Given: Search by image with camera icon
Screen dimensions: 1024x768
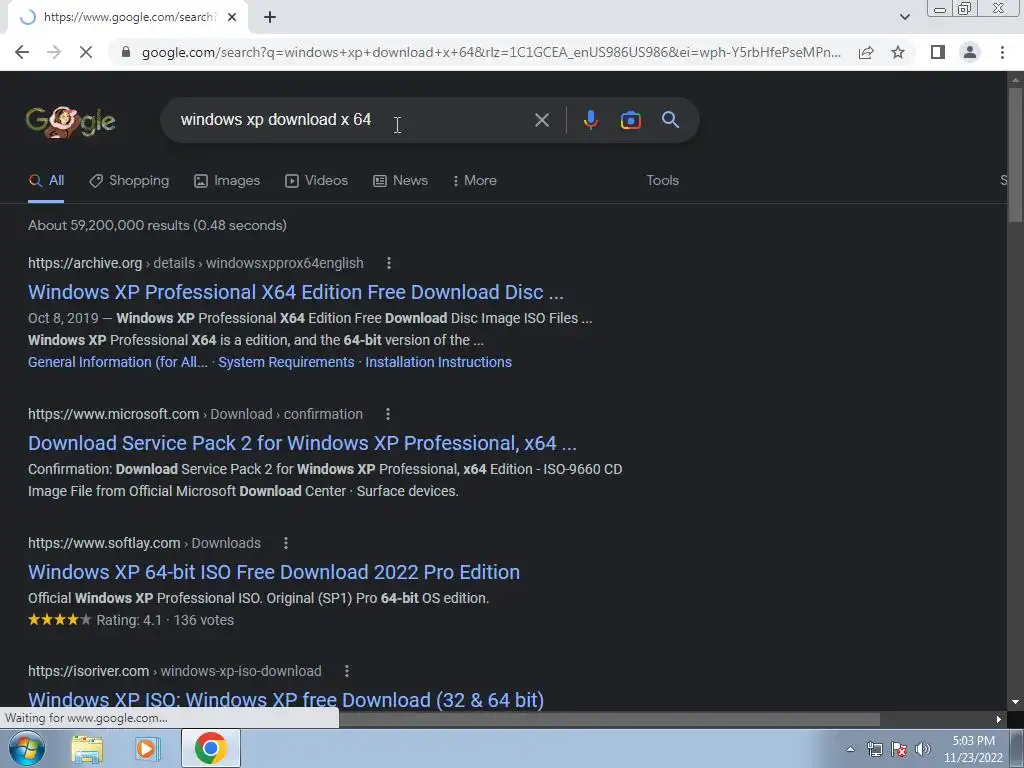Looking at the screenshot, I should pos(630,120).
